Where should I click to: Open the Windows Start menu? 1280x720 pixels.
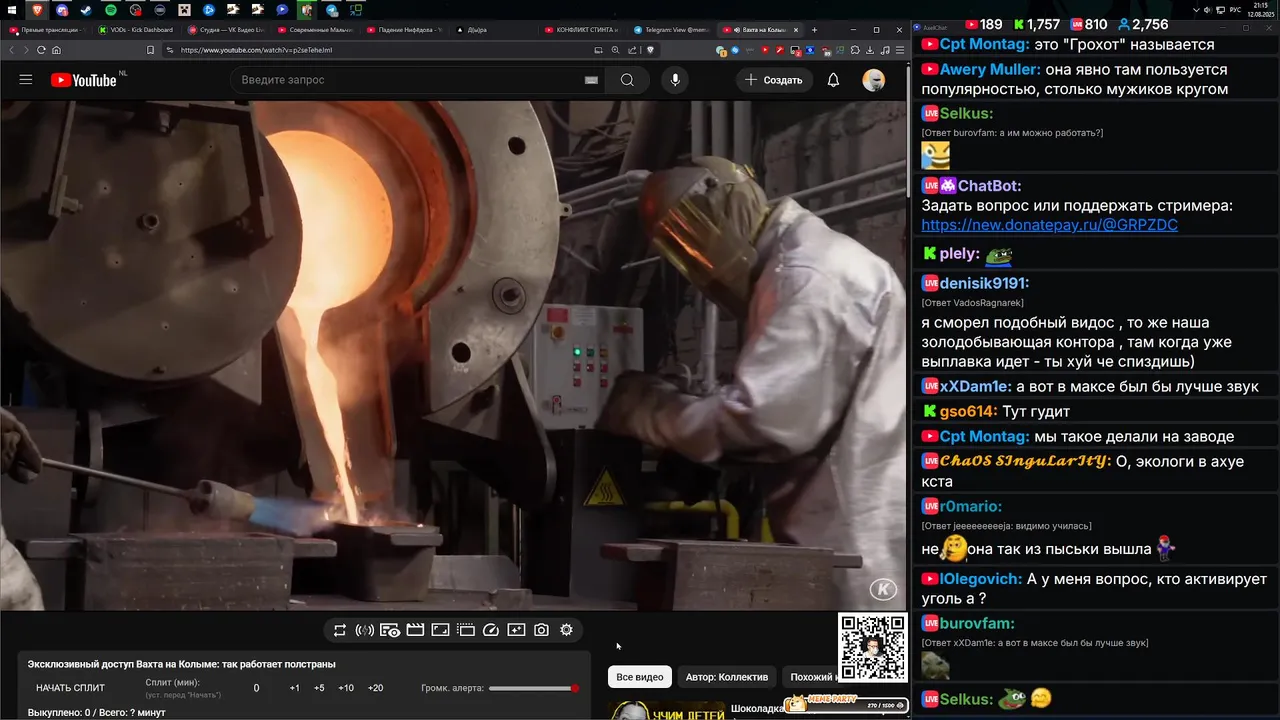[13, 10]
